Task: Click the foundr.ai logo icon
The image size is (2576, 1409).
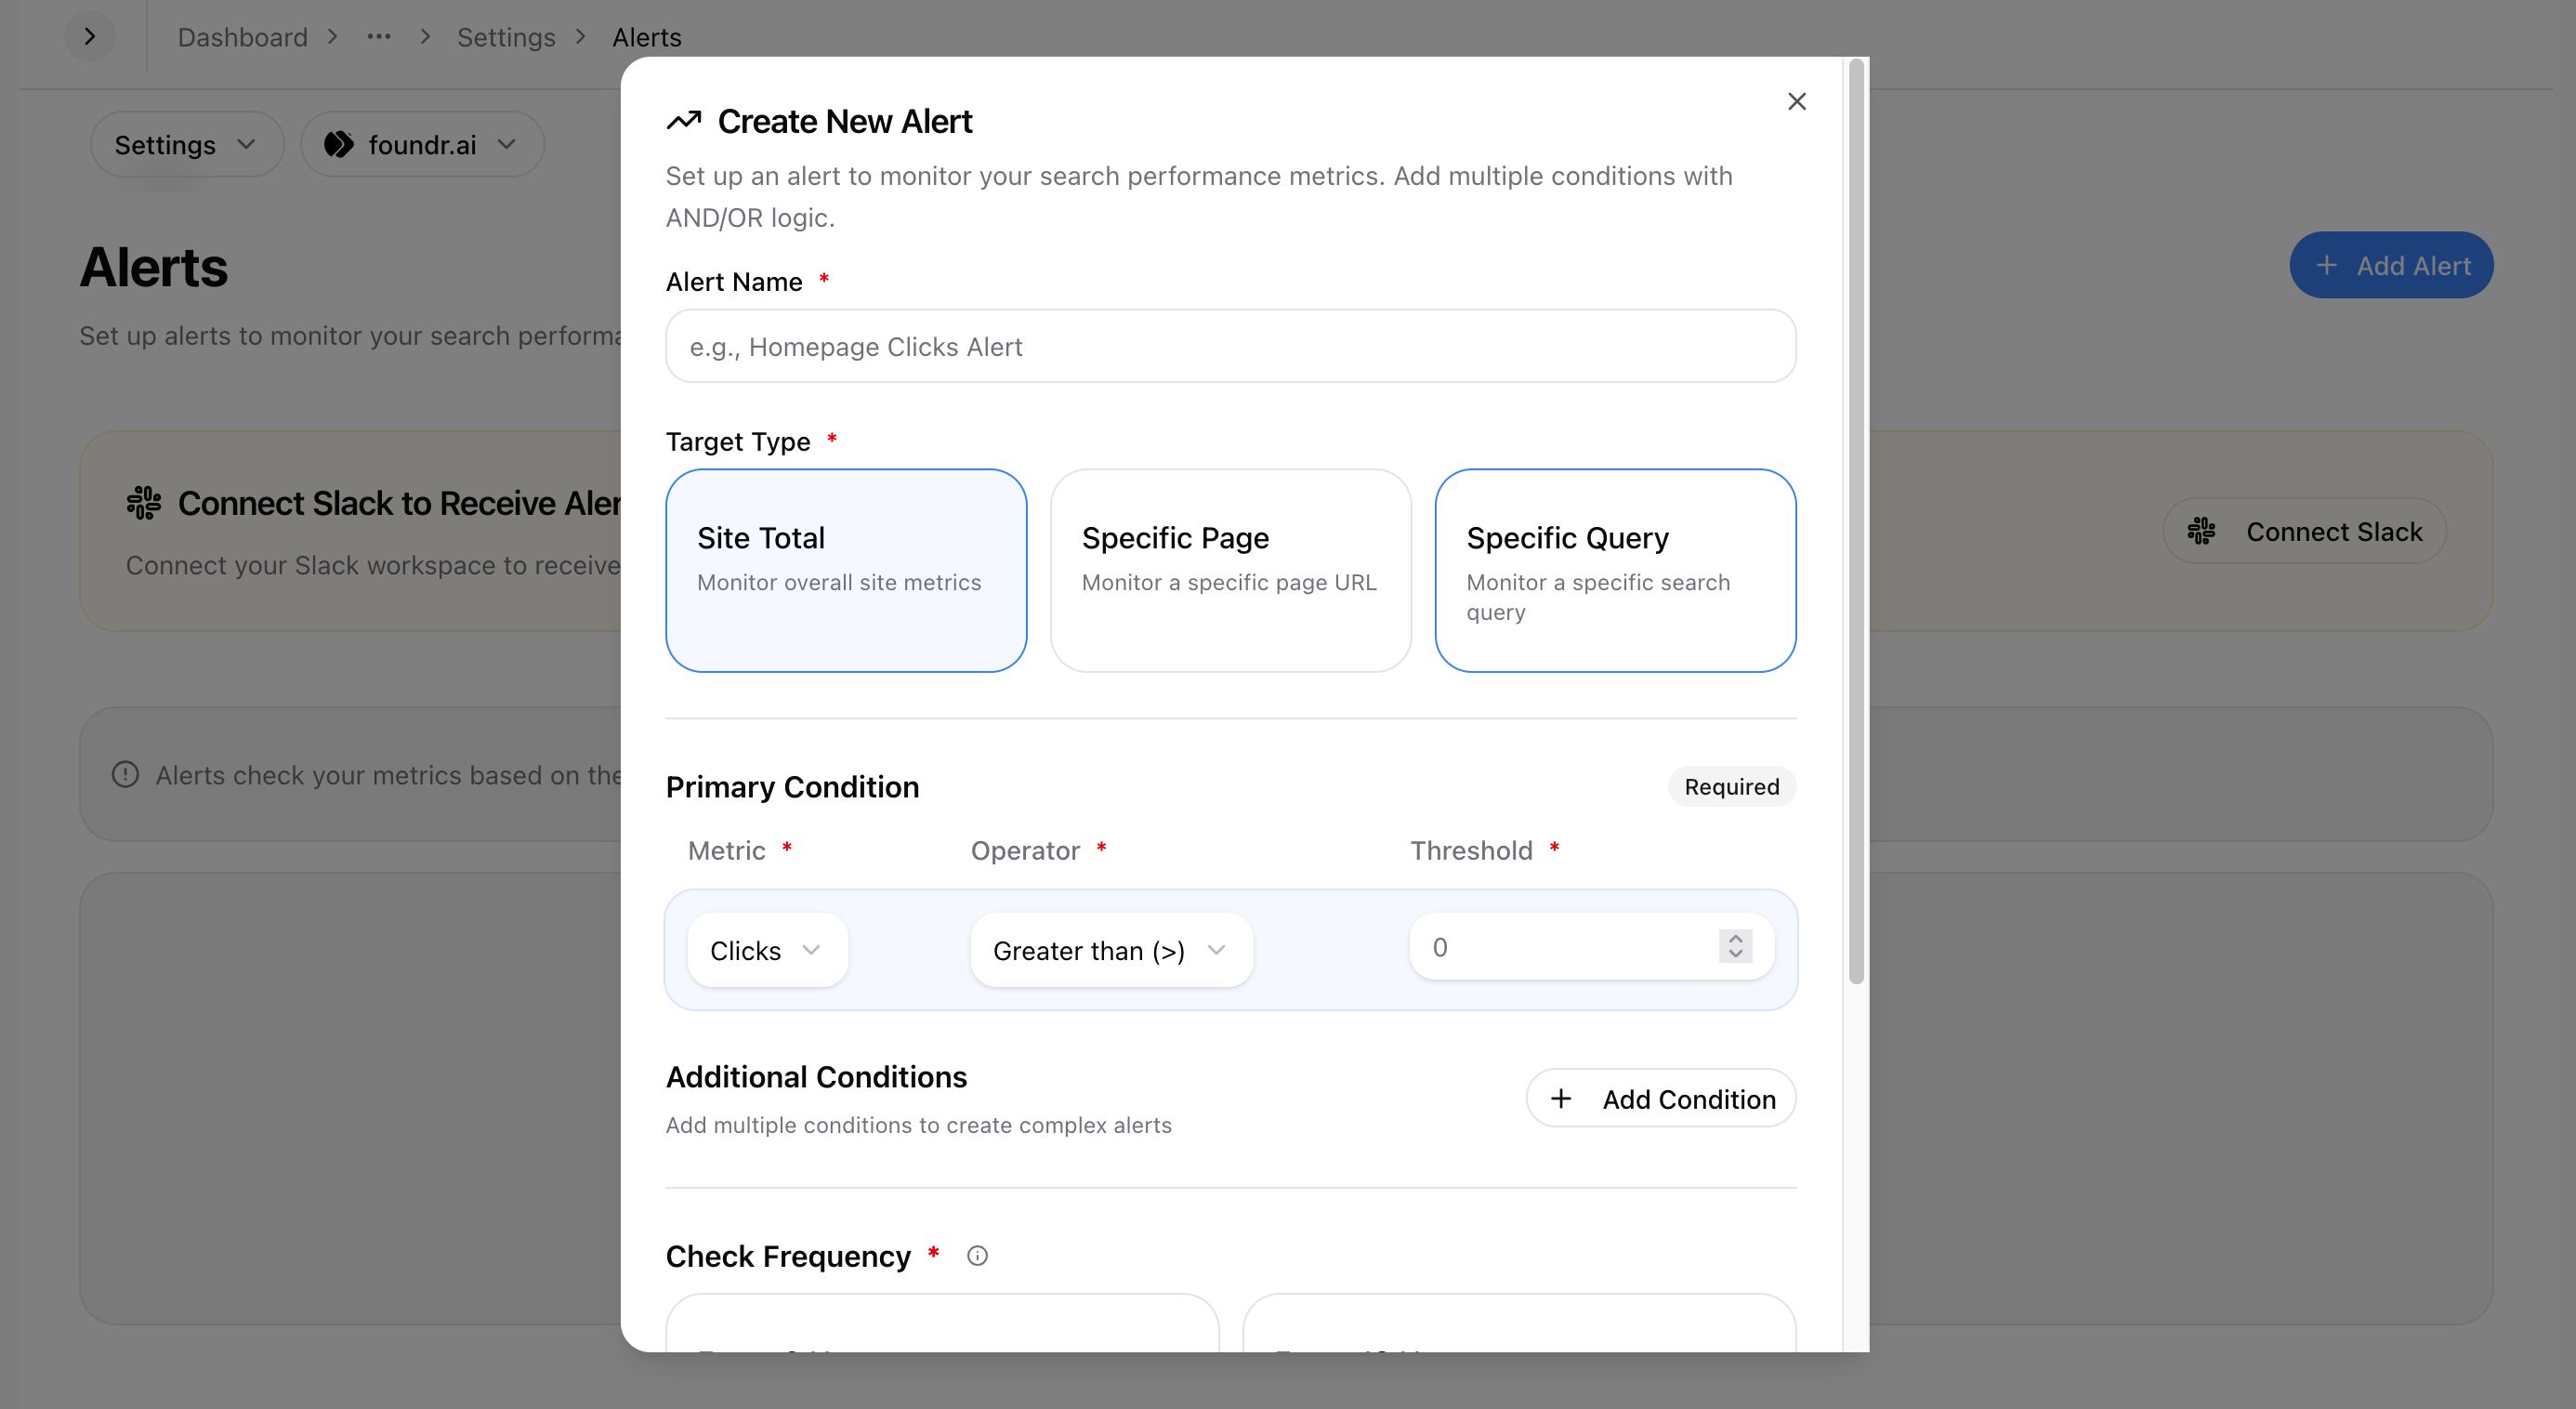Action: (x=339, y=145)
